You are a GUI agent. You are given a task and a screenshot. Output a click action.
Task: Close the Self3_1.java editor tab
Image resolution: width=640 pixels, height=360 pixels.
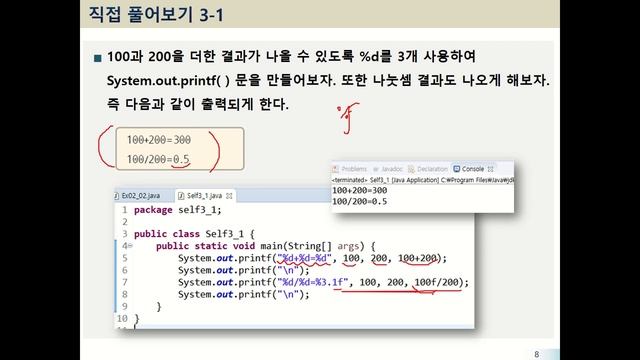pyautogui.click(x=229, y=196)
